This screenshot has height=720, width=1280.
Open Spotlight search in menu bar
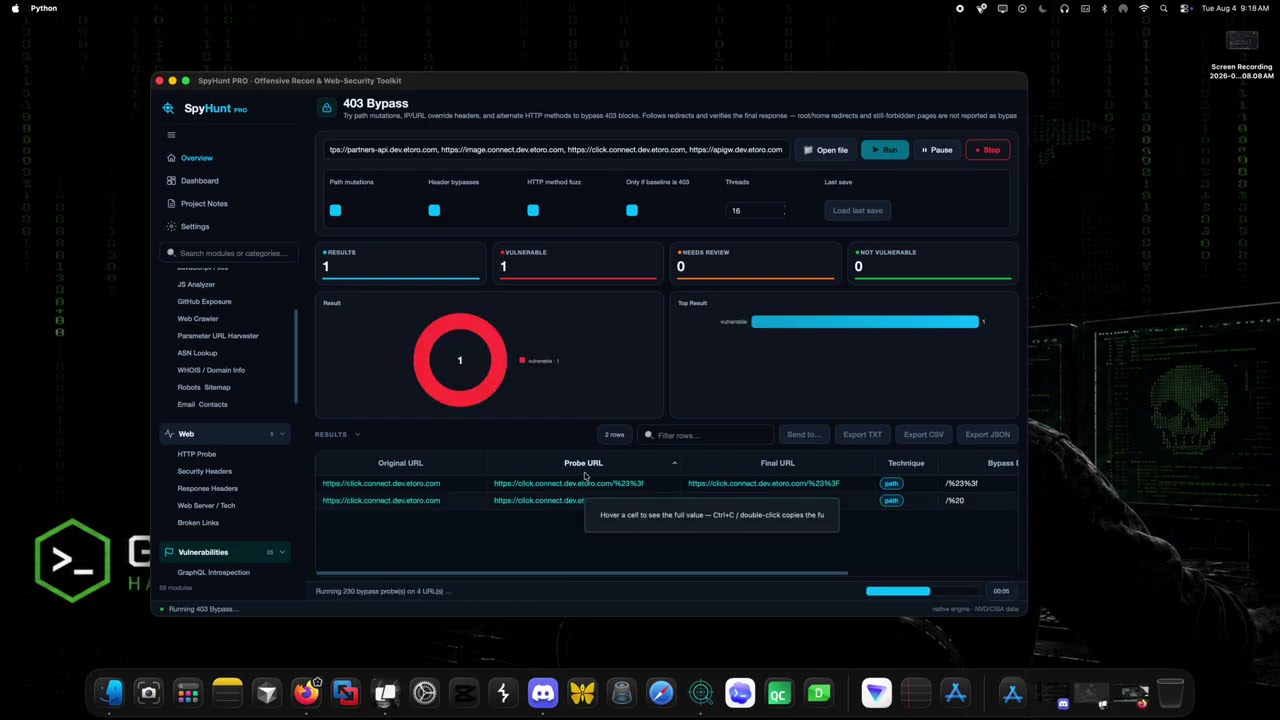[x=1164, y=8]
